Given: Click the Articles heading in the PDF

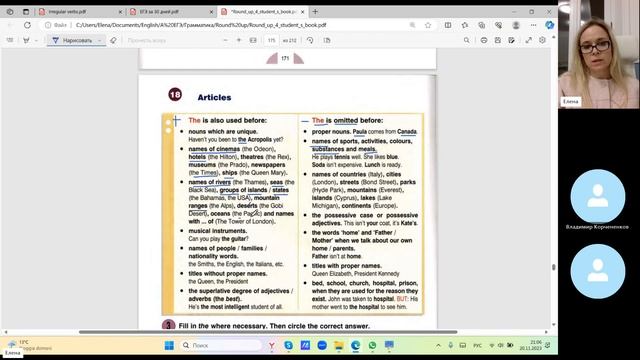Looking at the screenshot, I should pos(214,98).
